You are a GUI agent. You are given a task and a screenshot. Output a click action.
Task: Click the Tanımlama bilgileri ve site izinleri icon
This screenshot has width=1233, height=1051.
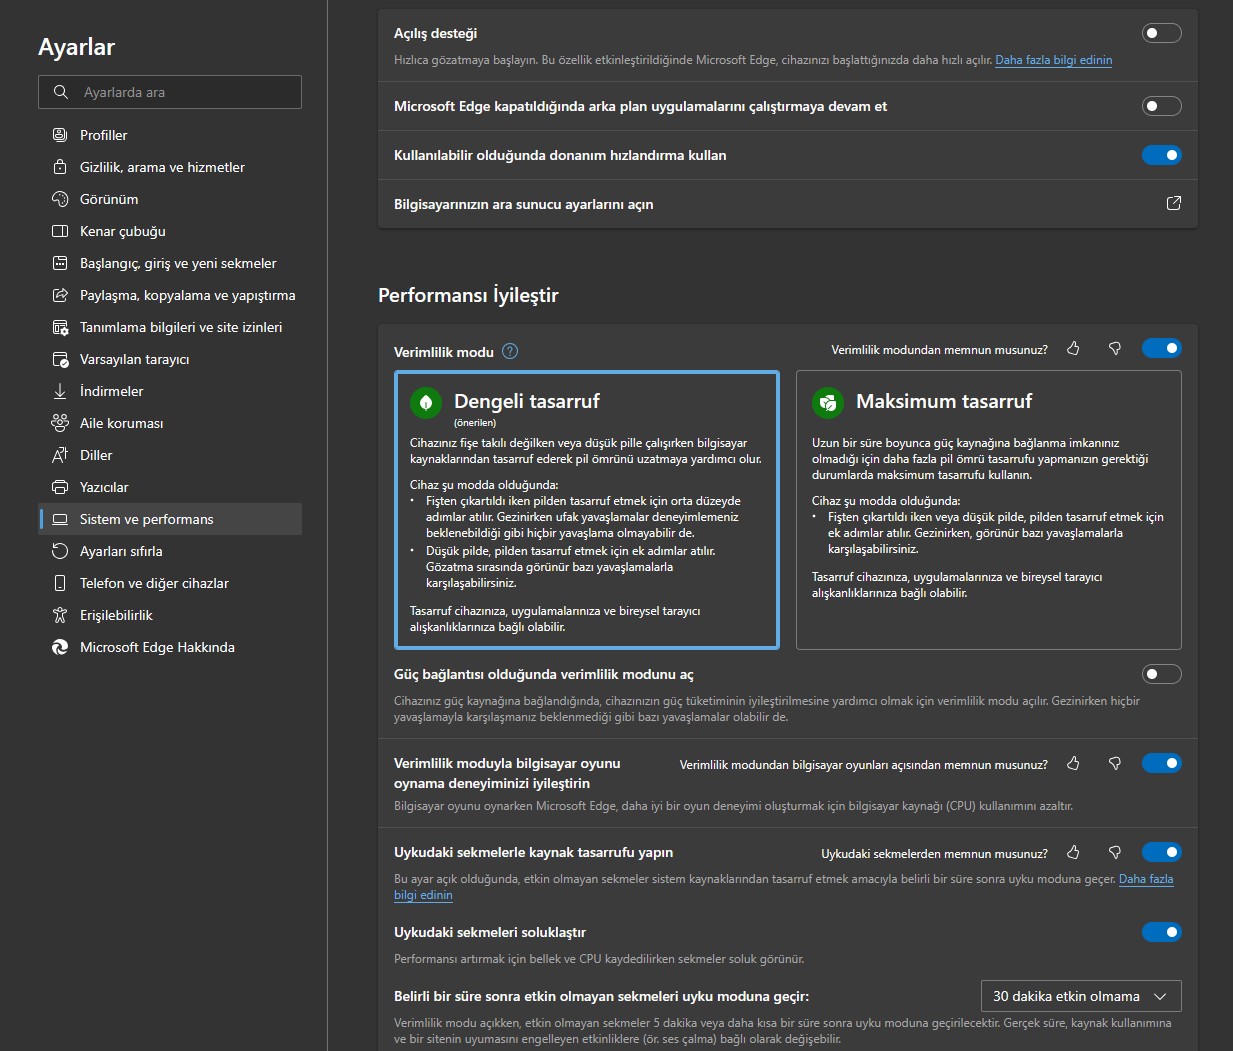coord(60,327)
